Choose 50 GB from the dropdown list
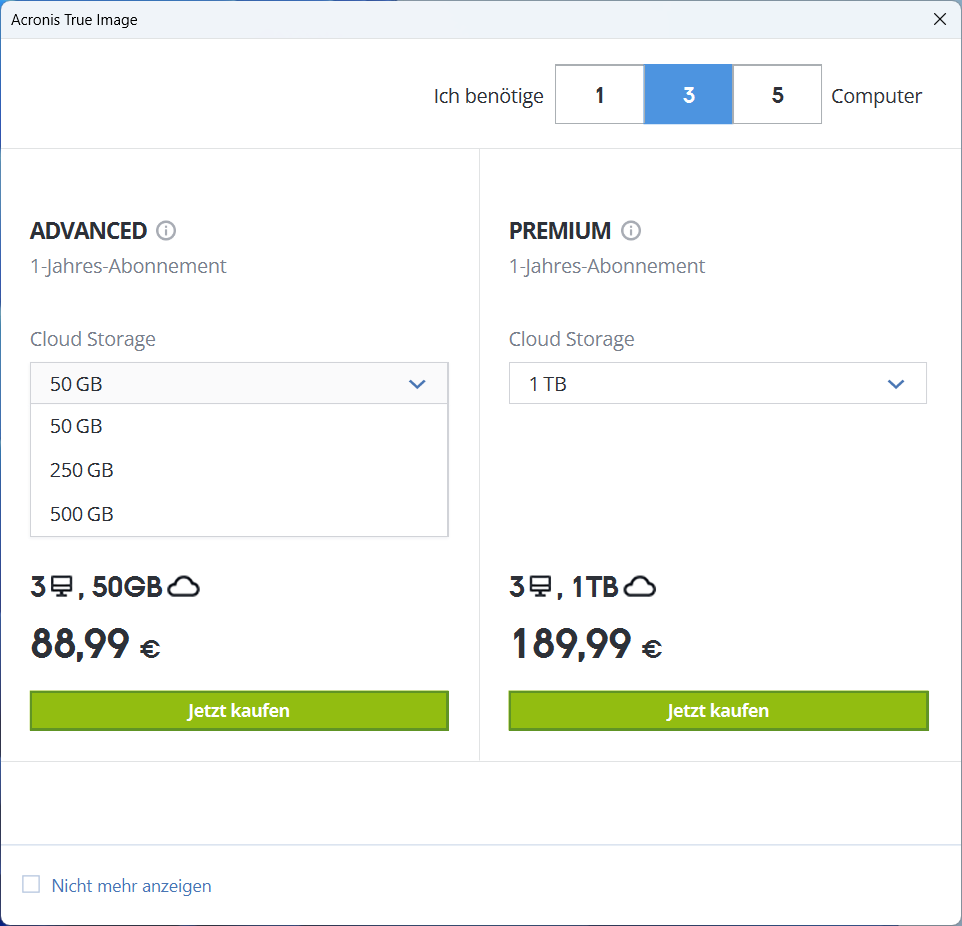Screen dimensions: 962x926 239,426
